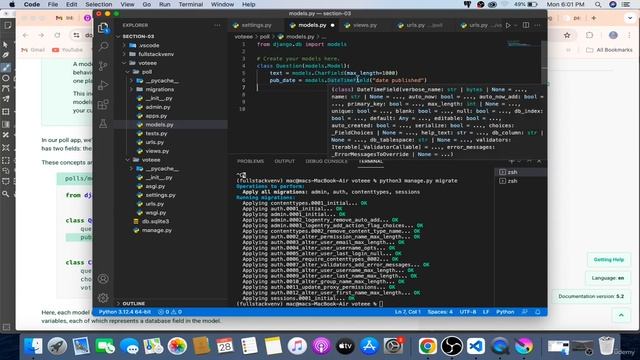Open manage.py in the explorer tree
This screenshot has width=640, height=360.
tap(157, 230)
